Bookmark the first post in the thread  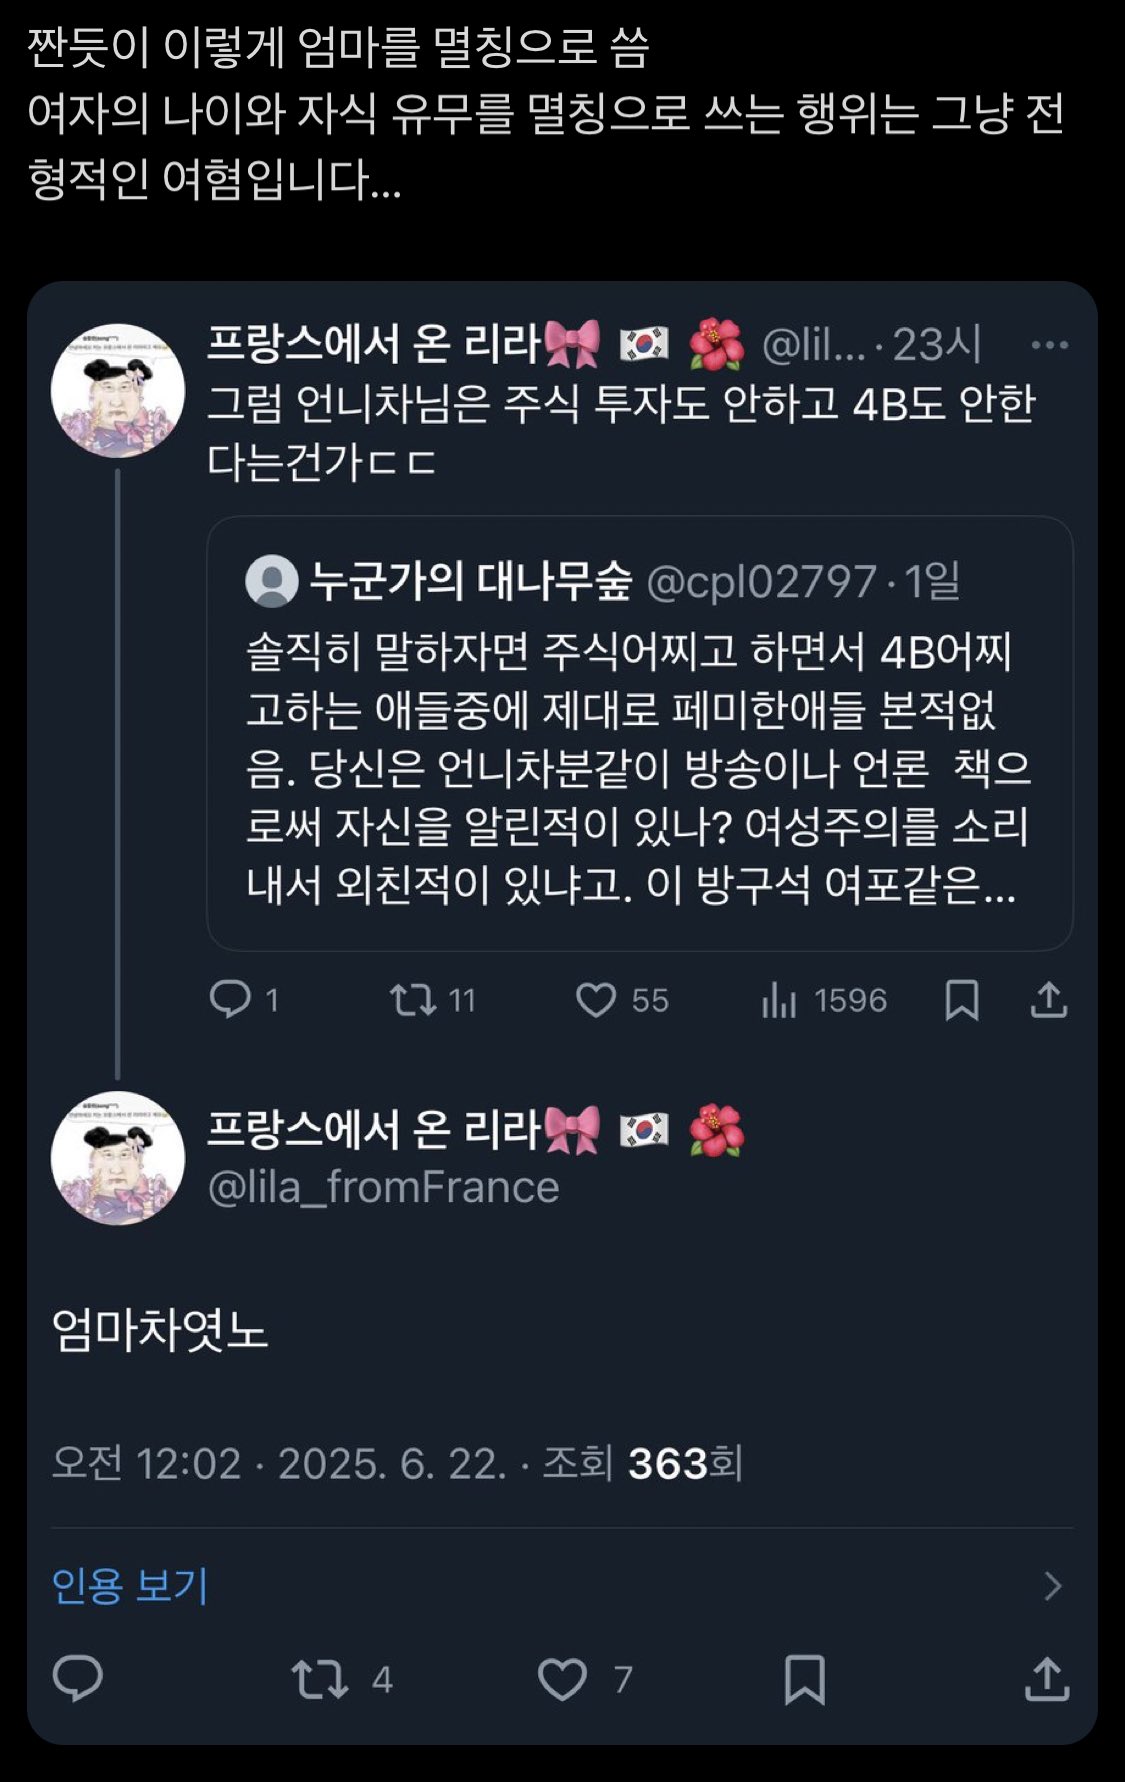pos(961,999)
